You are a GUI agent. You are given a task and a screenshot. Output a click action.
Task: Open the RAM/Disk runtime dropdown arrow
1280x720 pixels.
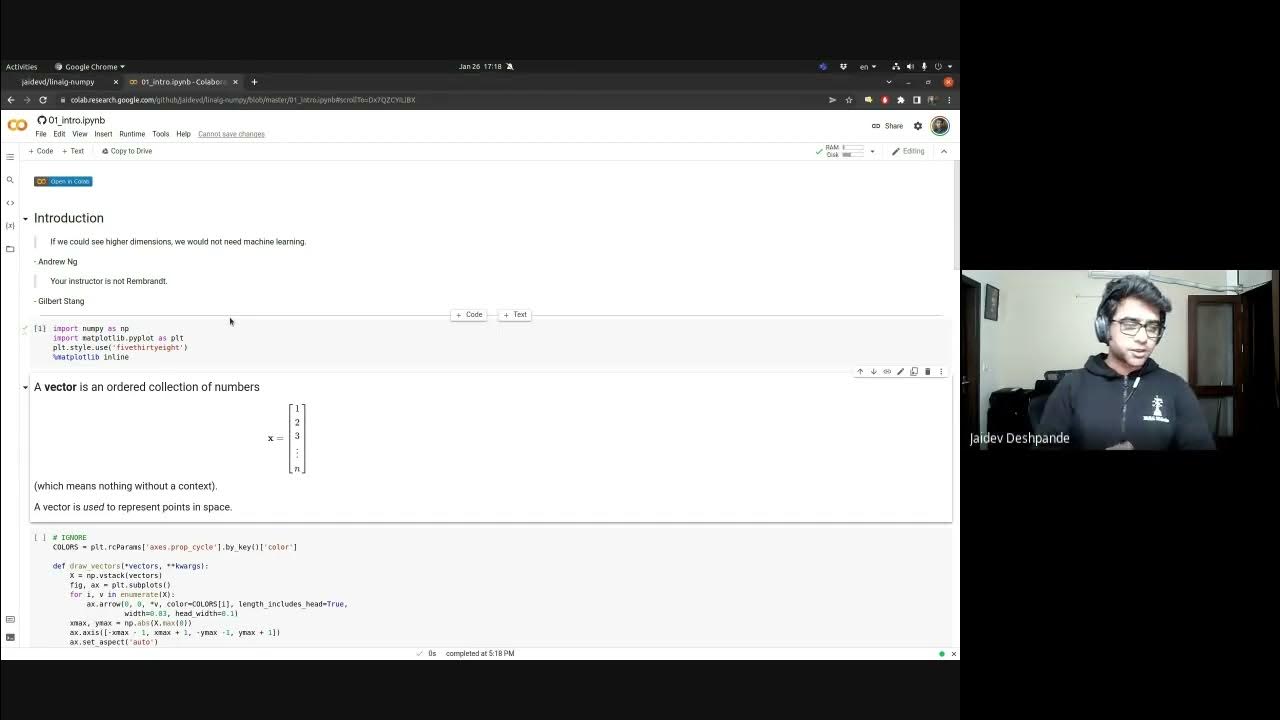(872, 152)
